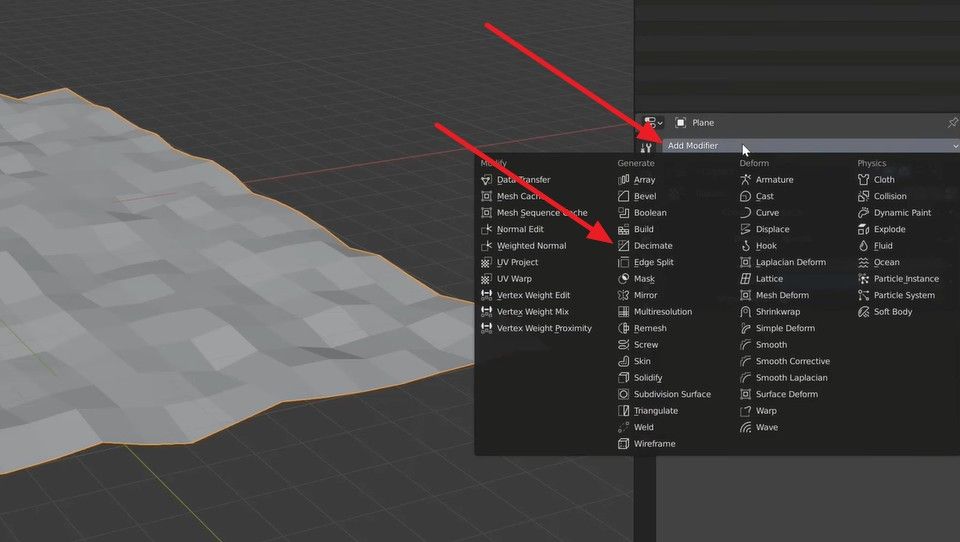960x542 pixels.
Task: Click the mesh object icon beside Plane
Action: point(680,123)
